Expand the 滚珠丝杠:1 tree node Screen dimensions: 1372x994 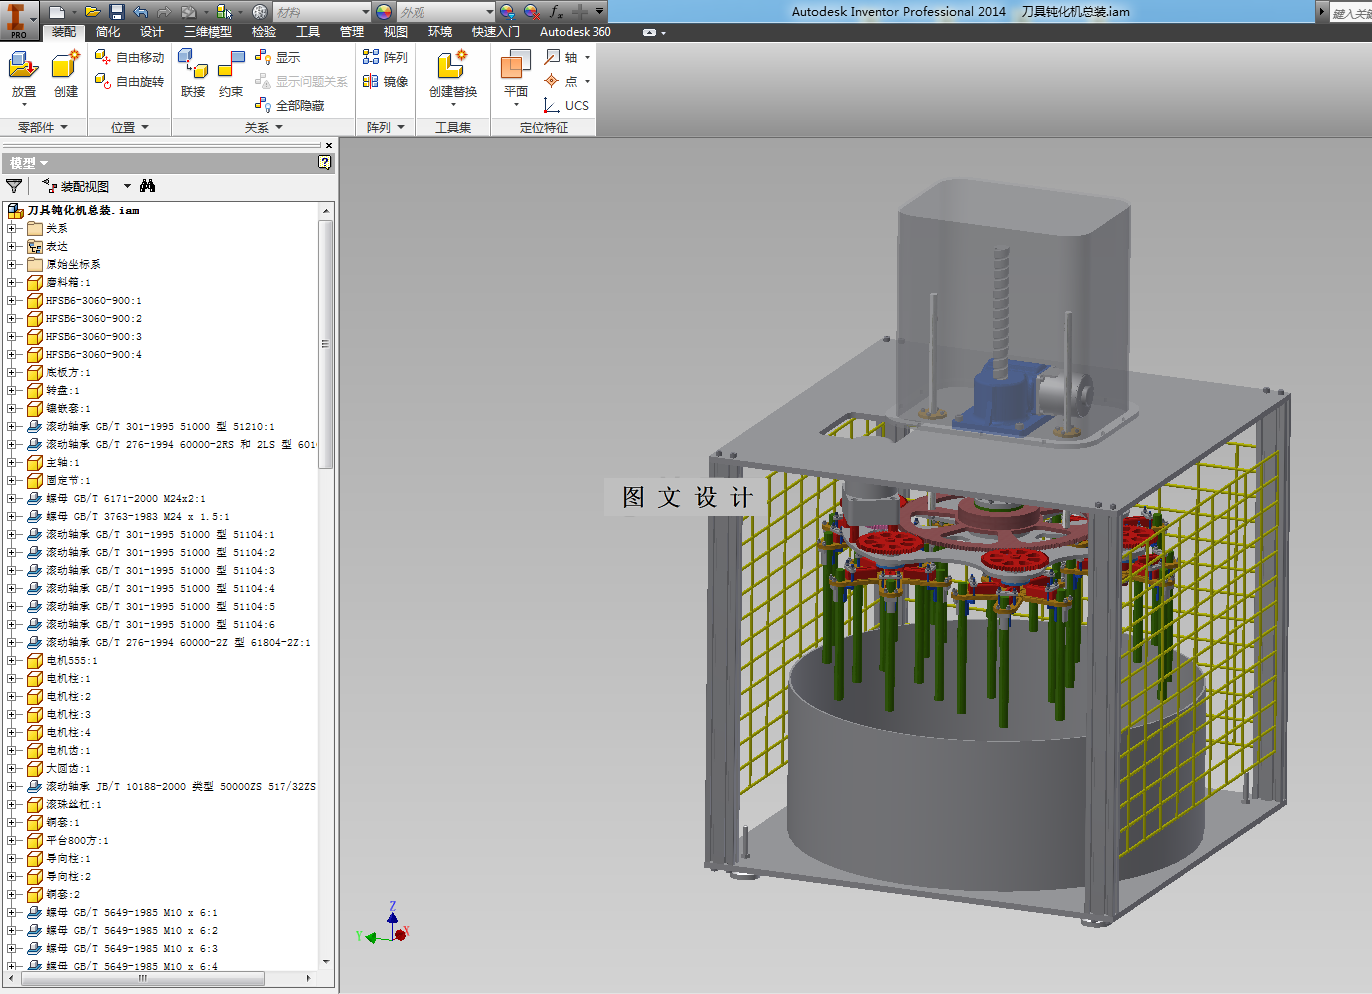tap(12, 805)
